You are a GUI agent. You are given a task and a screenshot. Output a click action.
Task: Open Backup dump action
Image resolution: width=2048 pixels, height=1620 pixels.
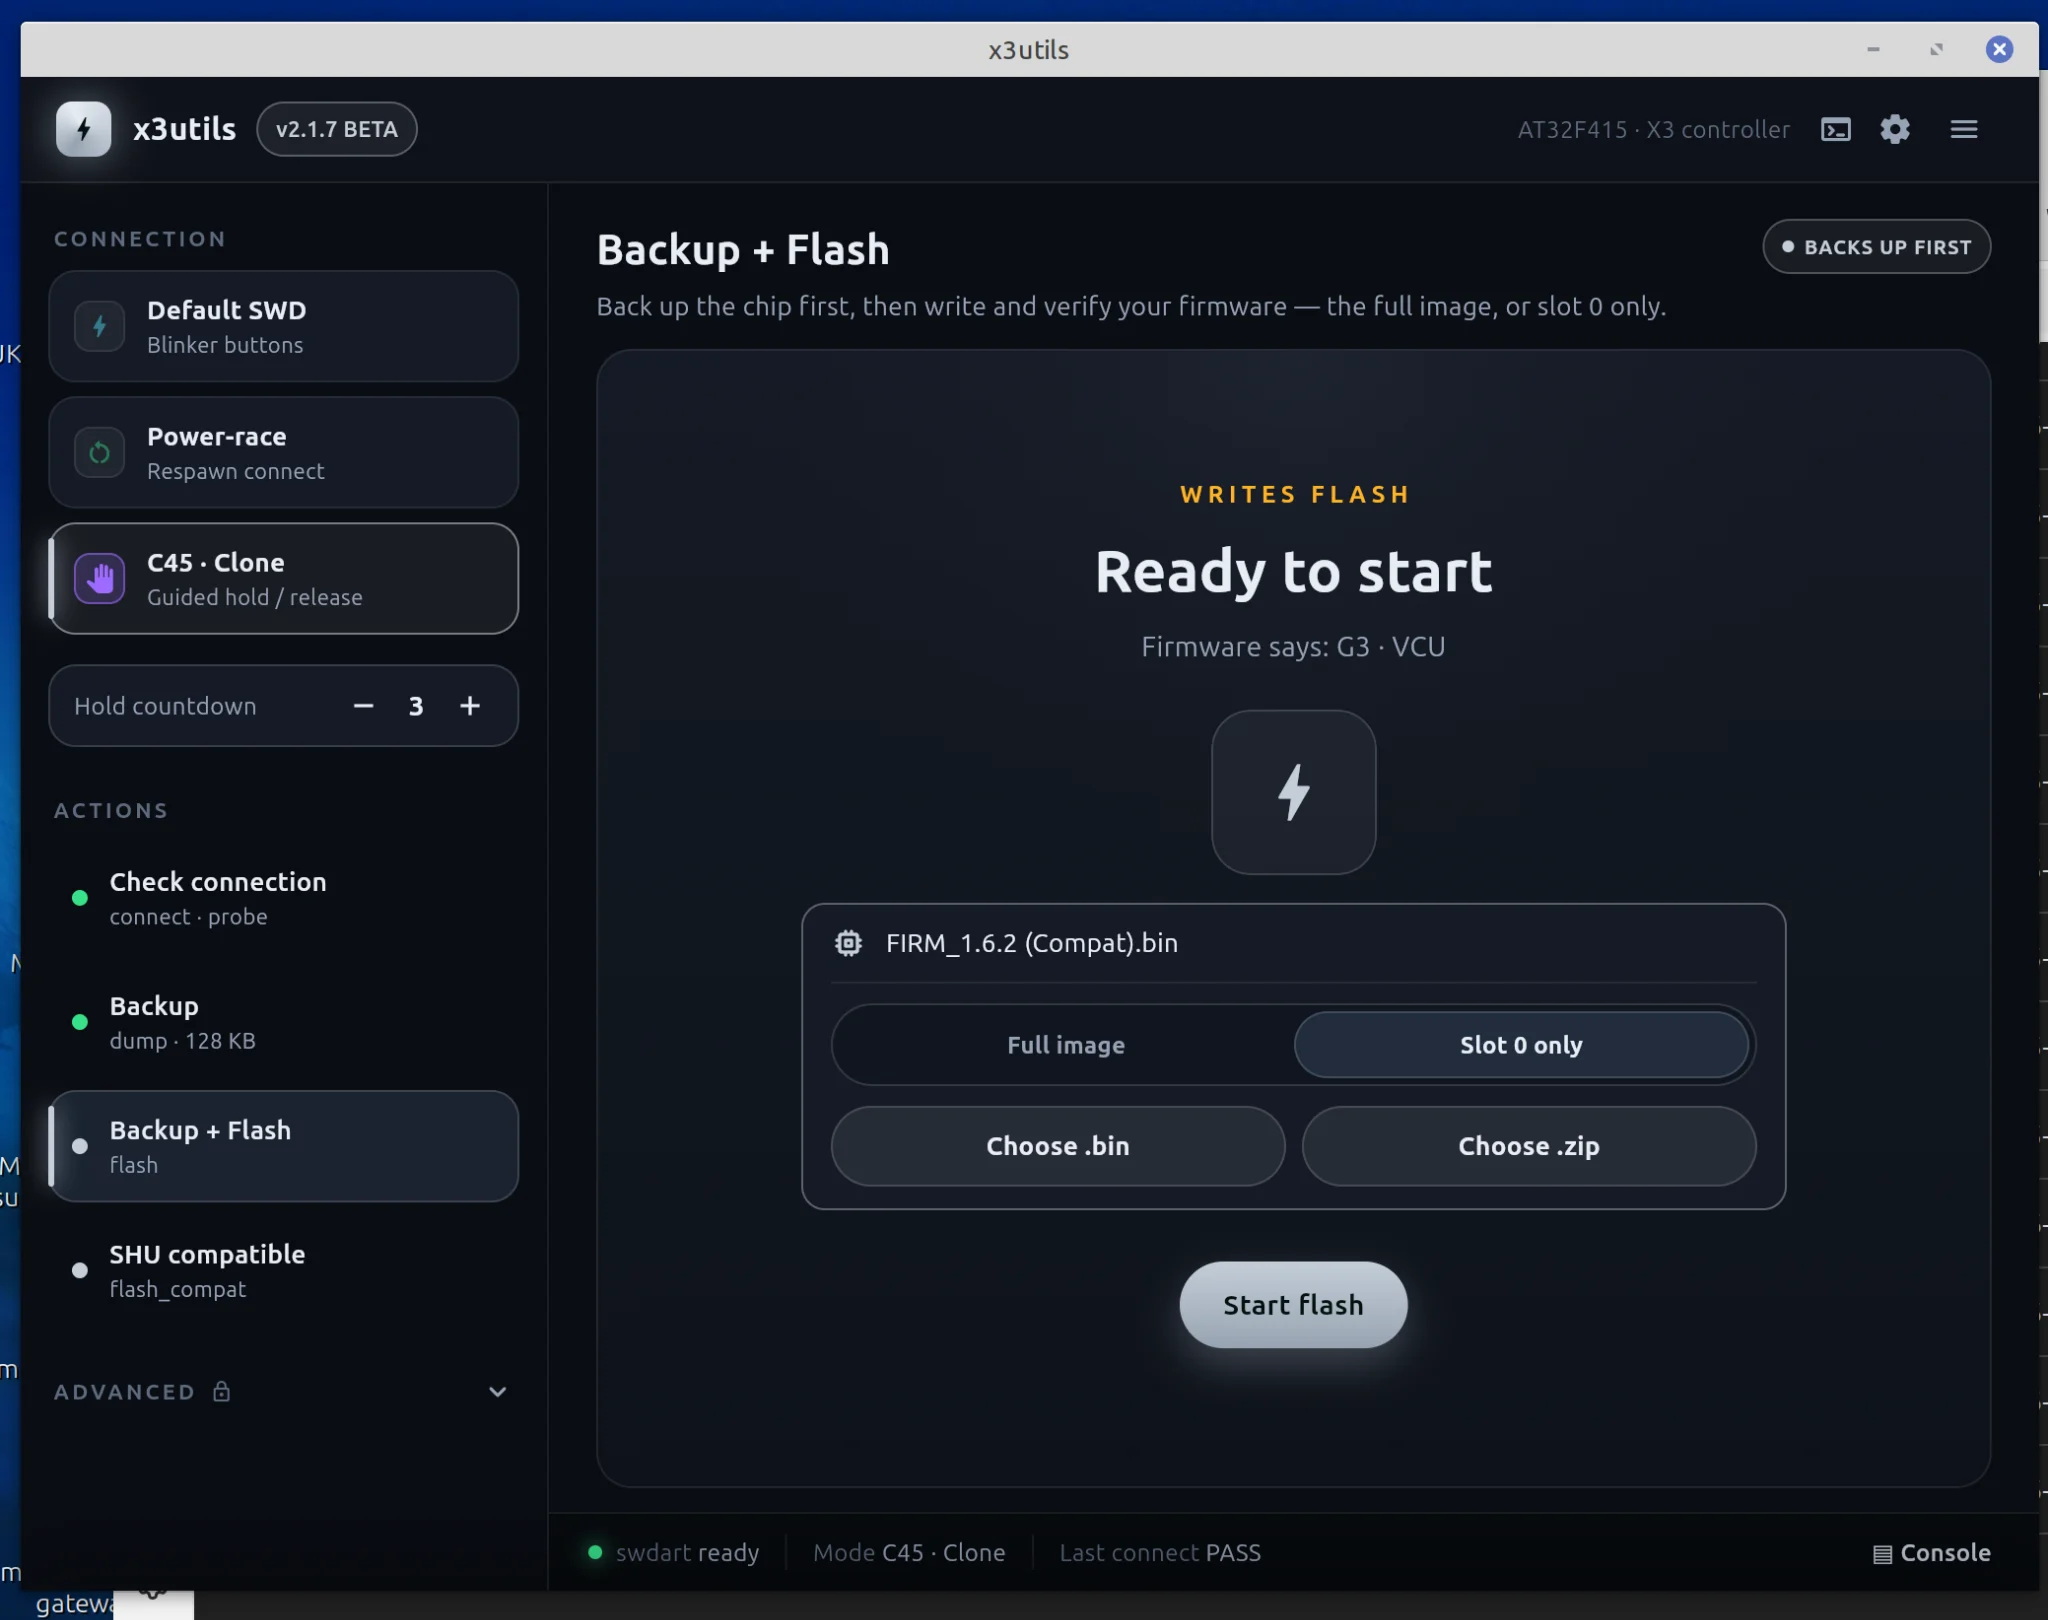(284, 1022)
